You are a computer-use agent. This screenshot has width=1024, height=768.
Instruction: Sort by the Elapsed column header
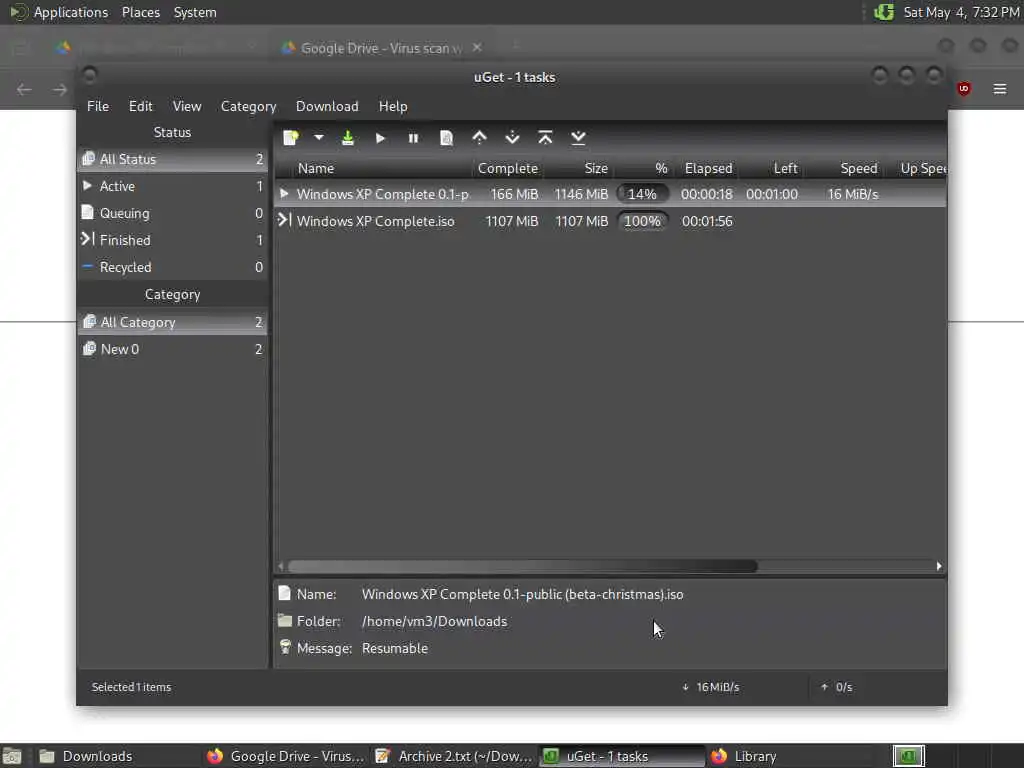click(708, 168)
